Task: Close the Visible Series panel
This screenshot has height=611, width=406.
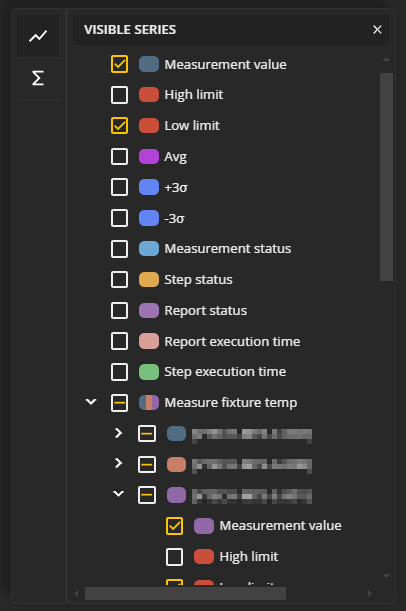Action: click(x=377, y=30)
